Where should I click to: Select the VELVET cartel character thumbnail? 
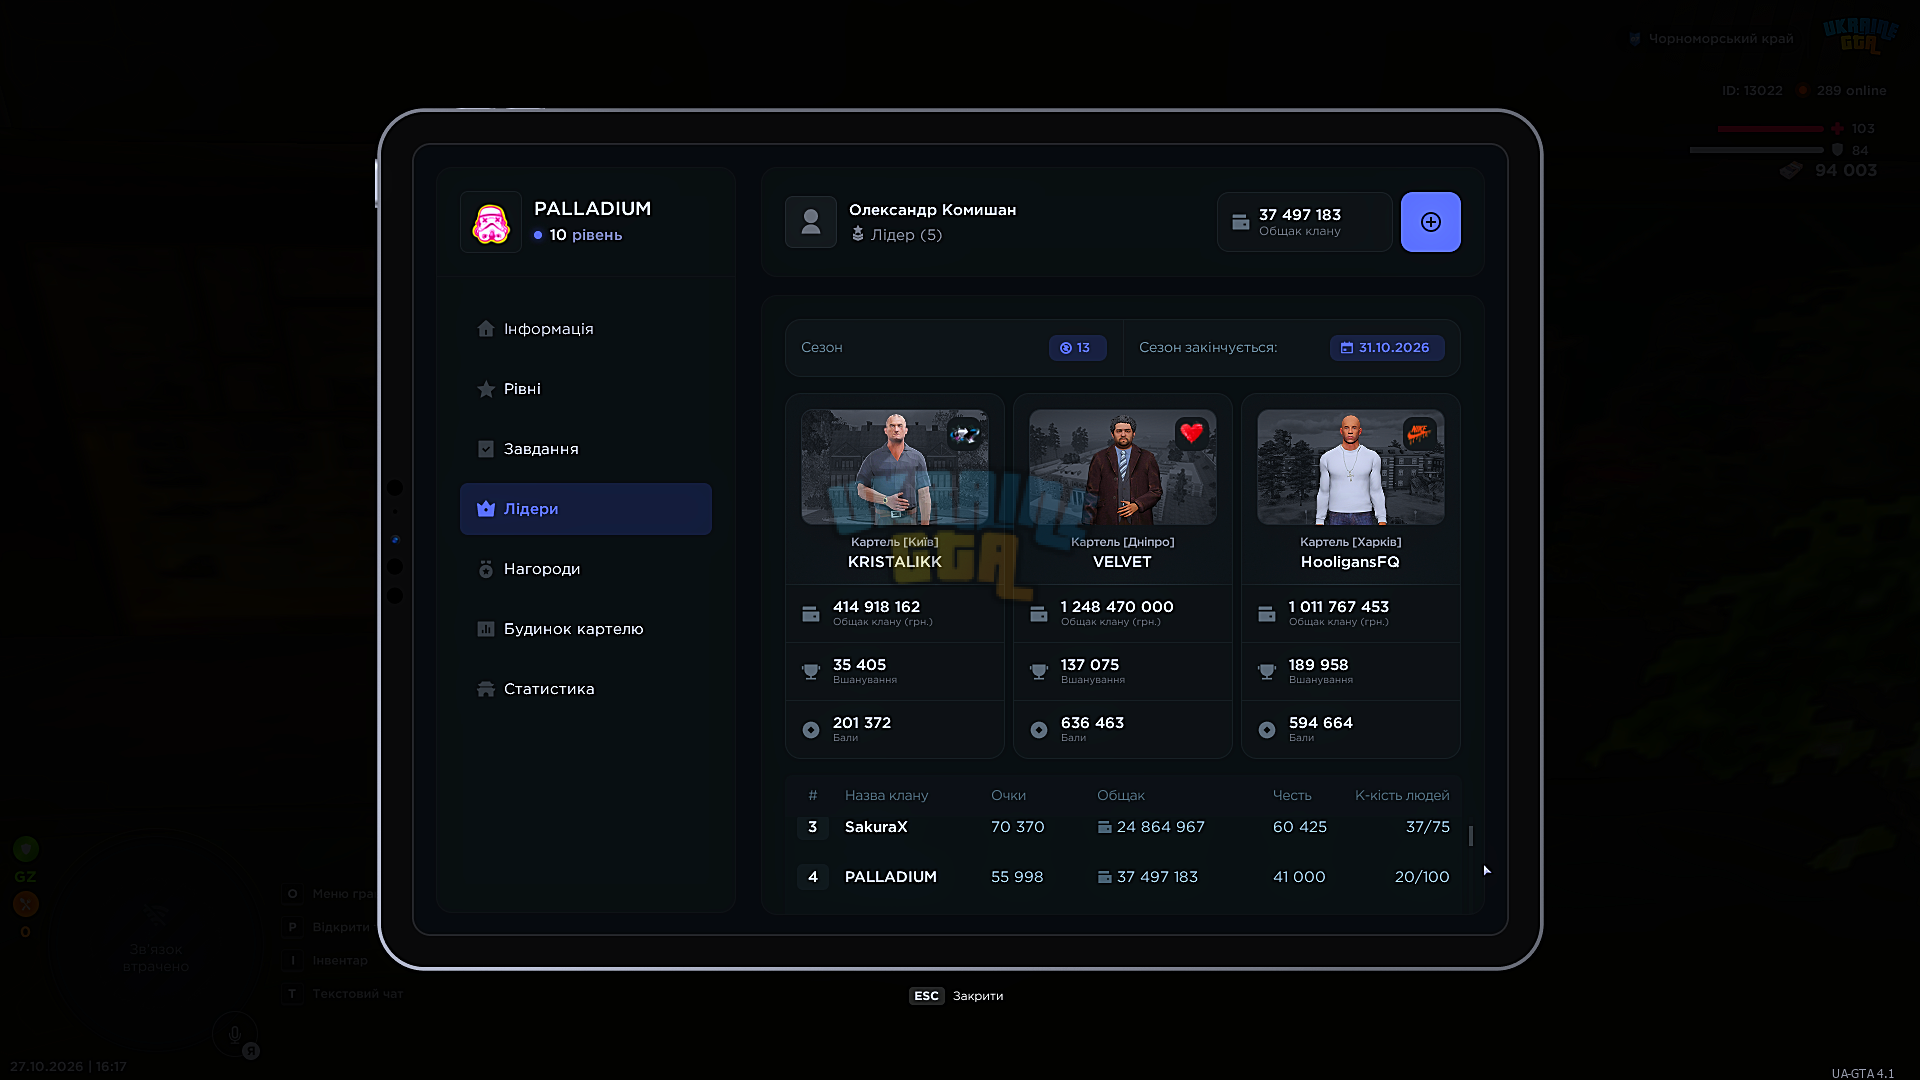coord(1122,467)
